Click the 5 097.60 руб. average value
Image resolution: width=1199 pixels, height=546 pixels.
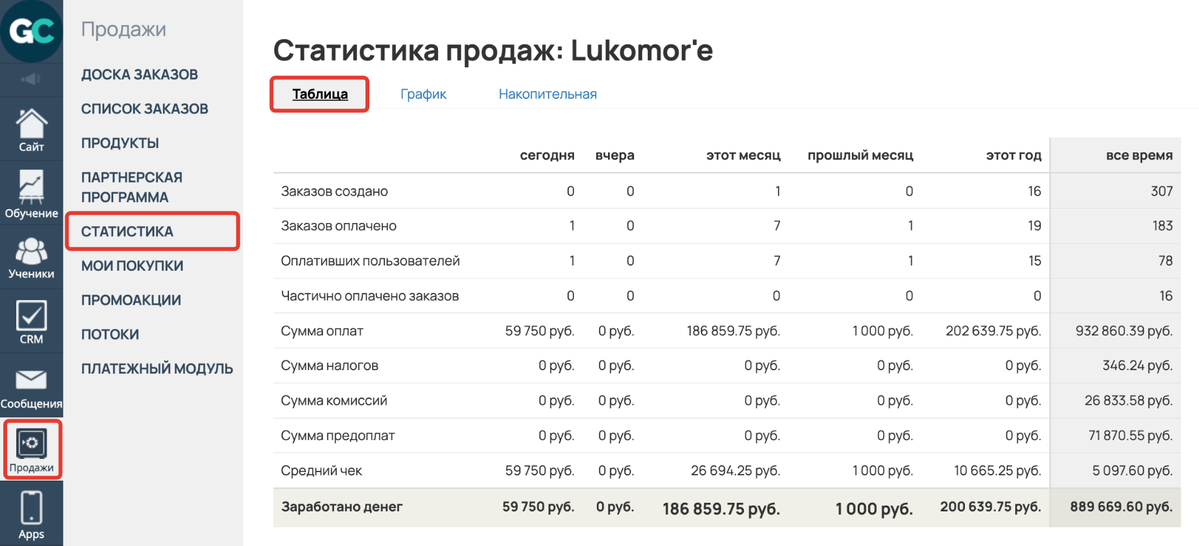[x=1132, y=471]
